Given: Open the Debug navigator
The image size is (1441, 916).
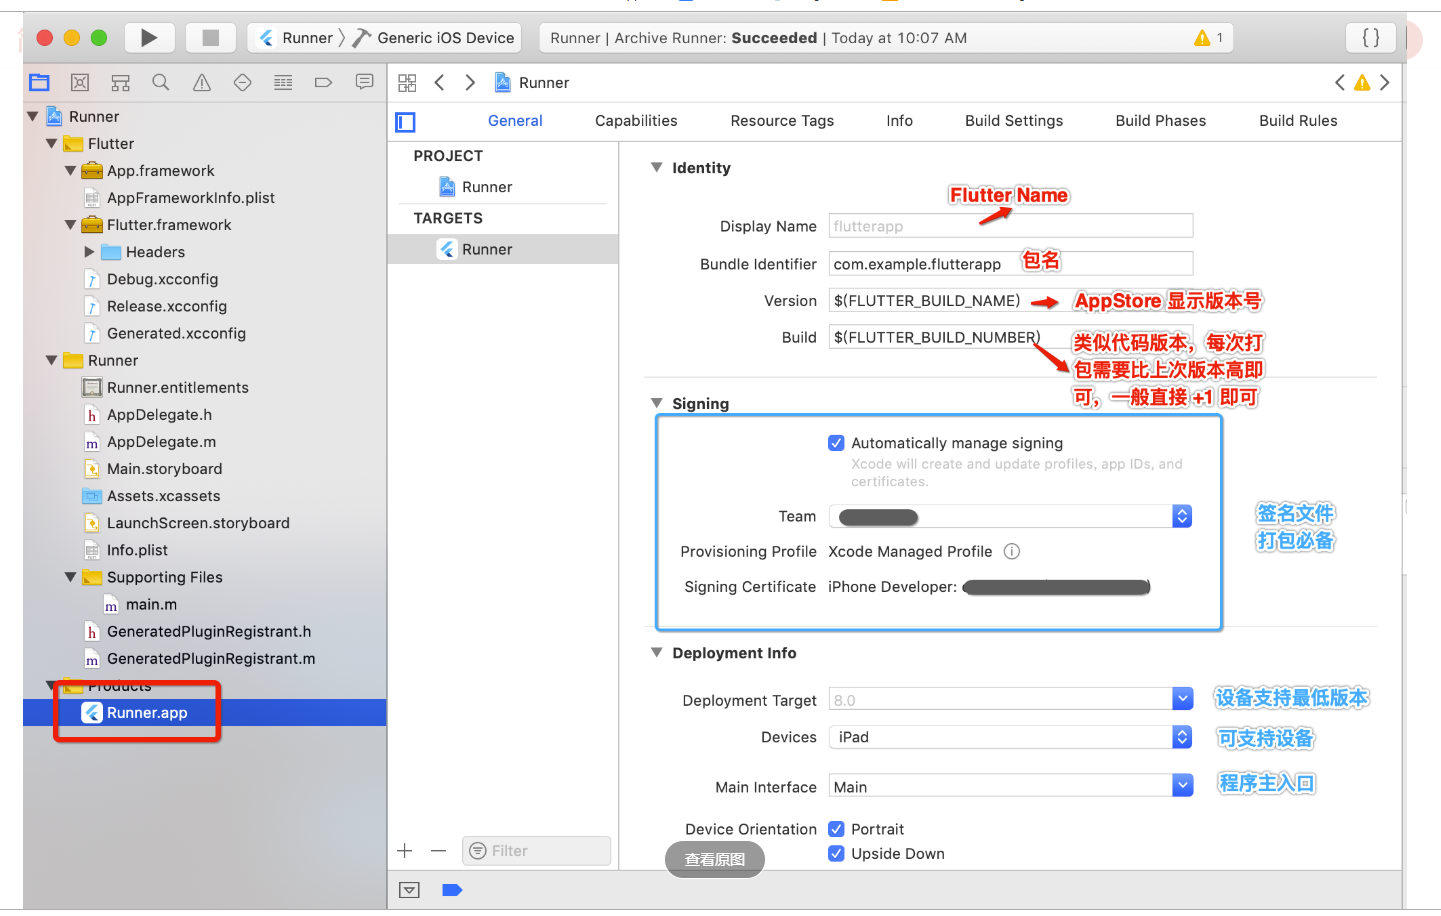Looking at the screenshot, I should (x=283, y=83).
